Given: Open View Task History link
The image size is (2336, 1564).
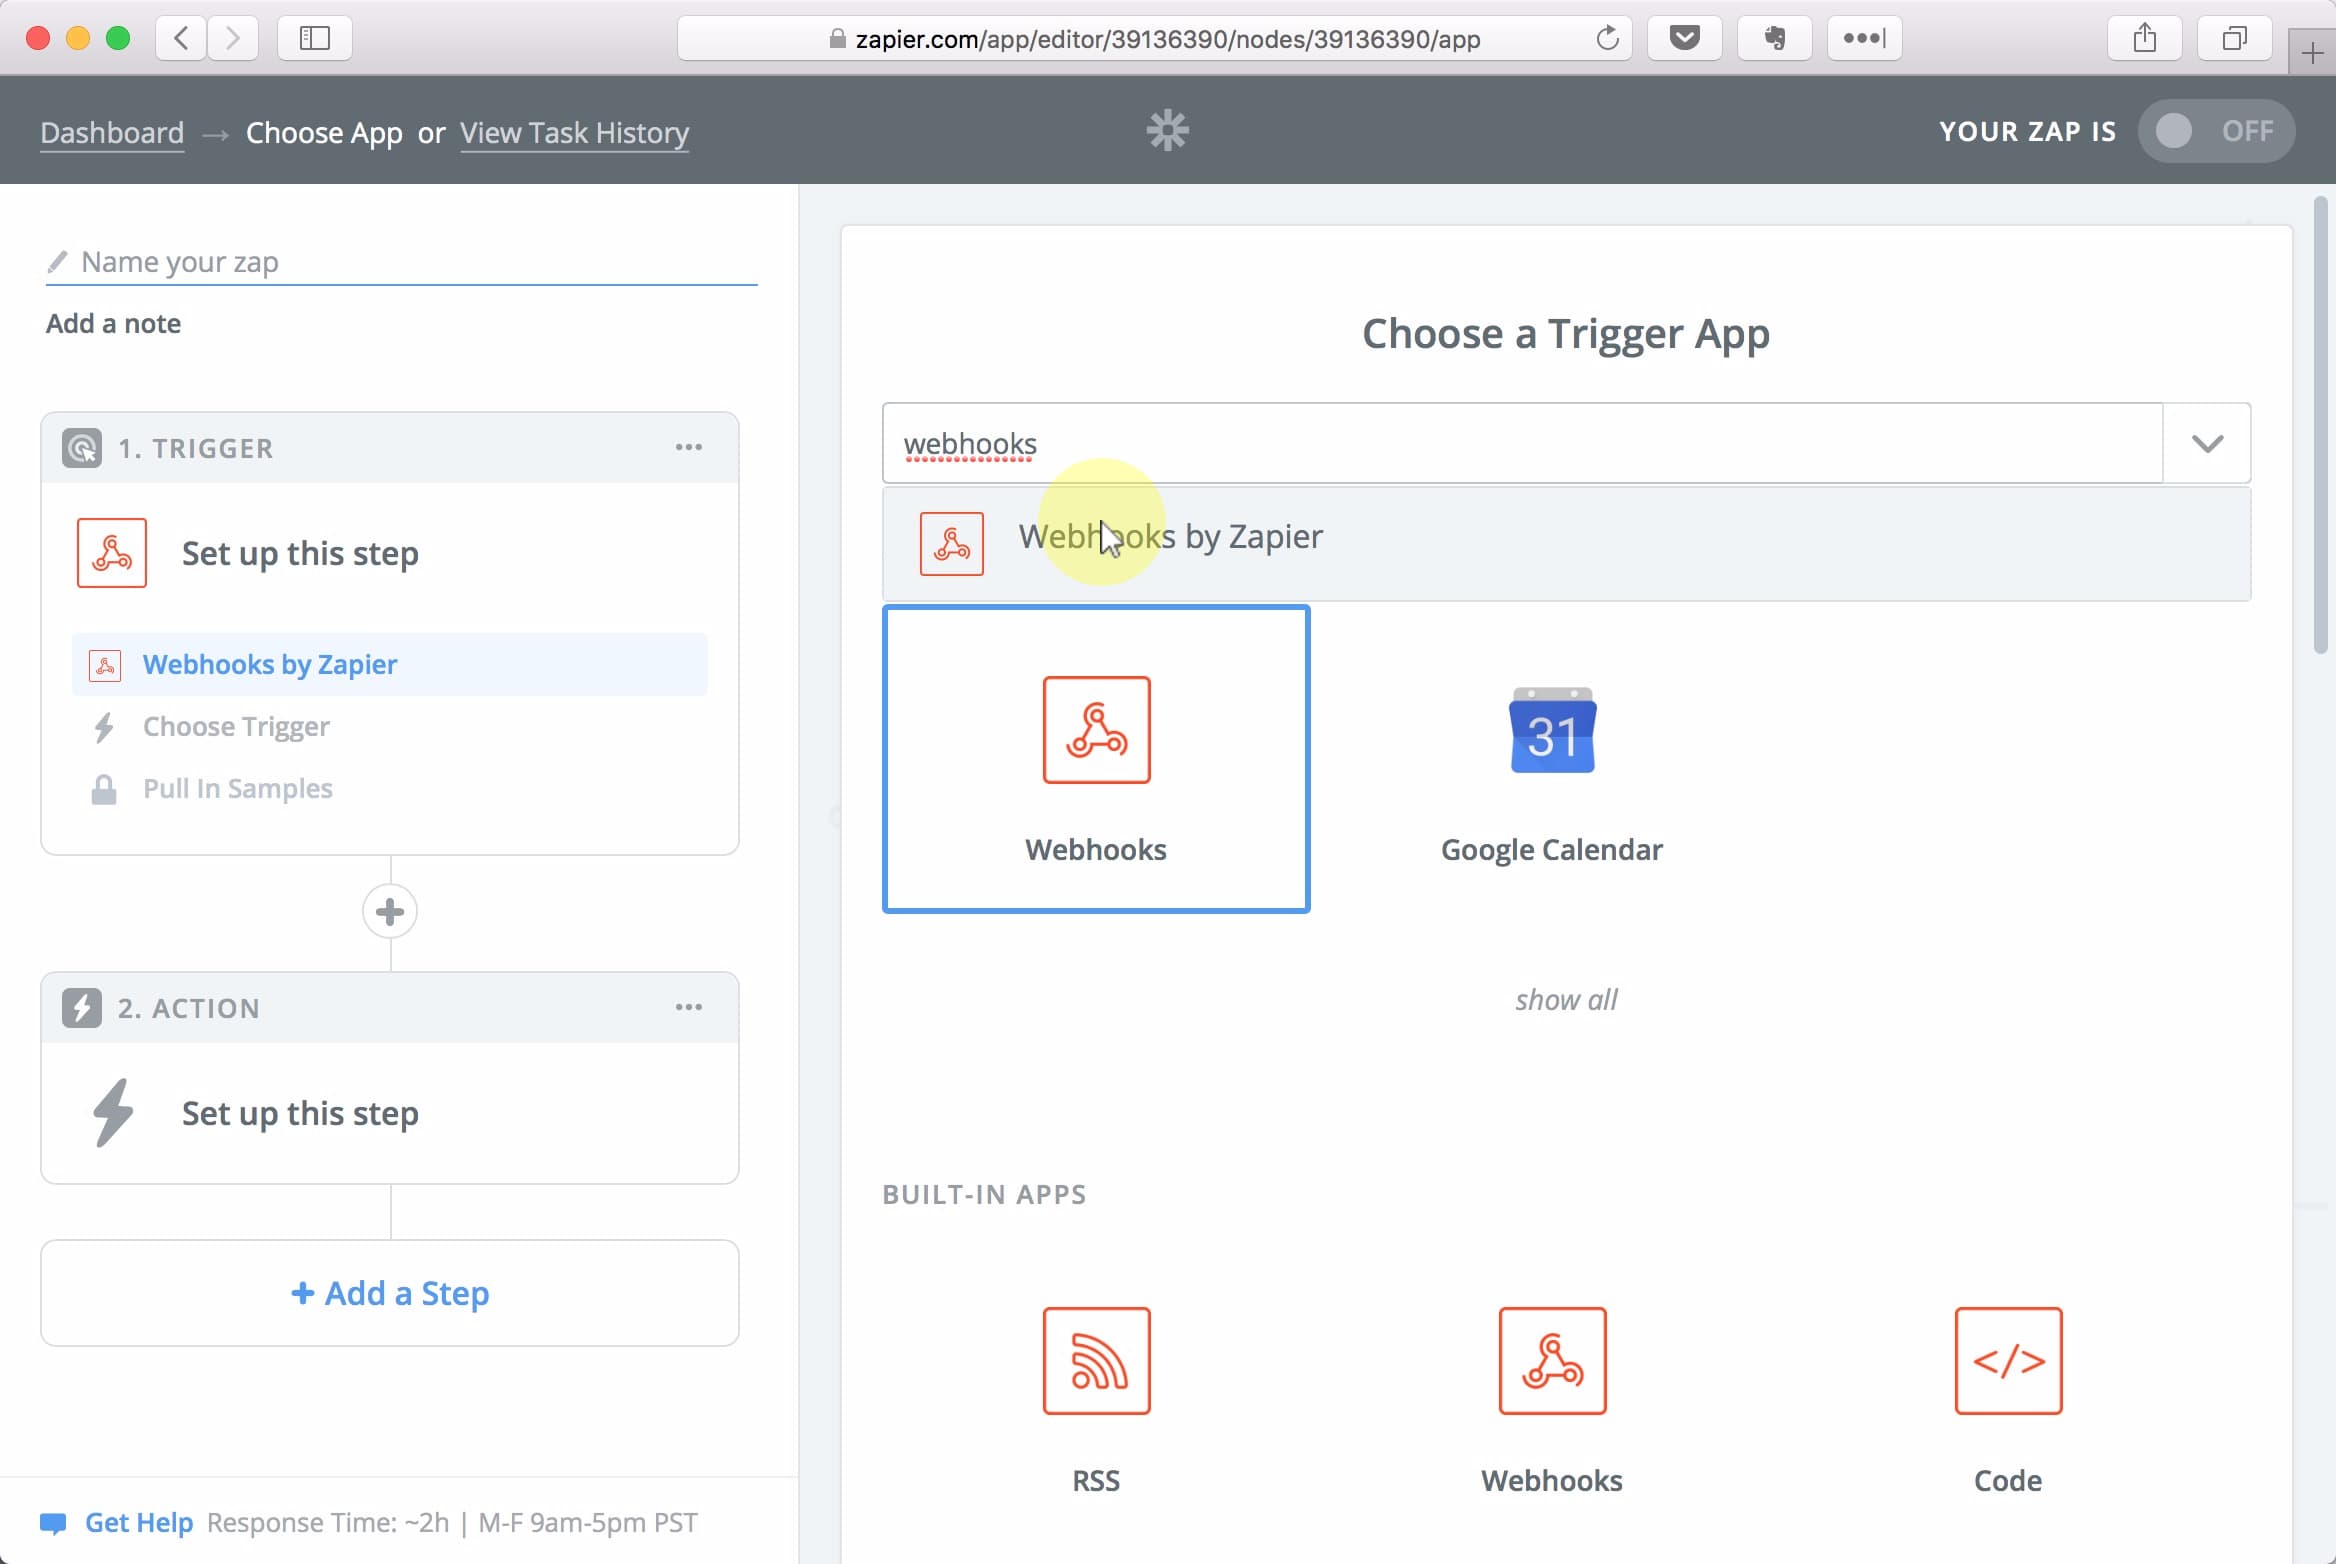Looking at the screenshot, I should [x=574, y=132].
